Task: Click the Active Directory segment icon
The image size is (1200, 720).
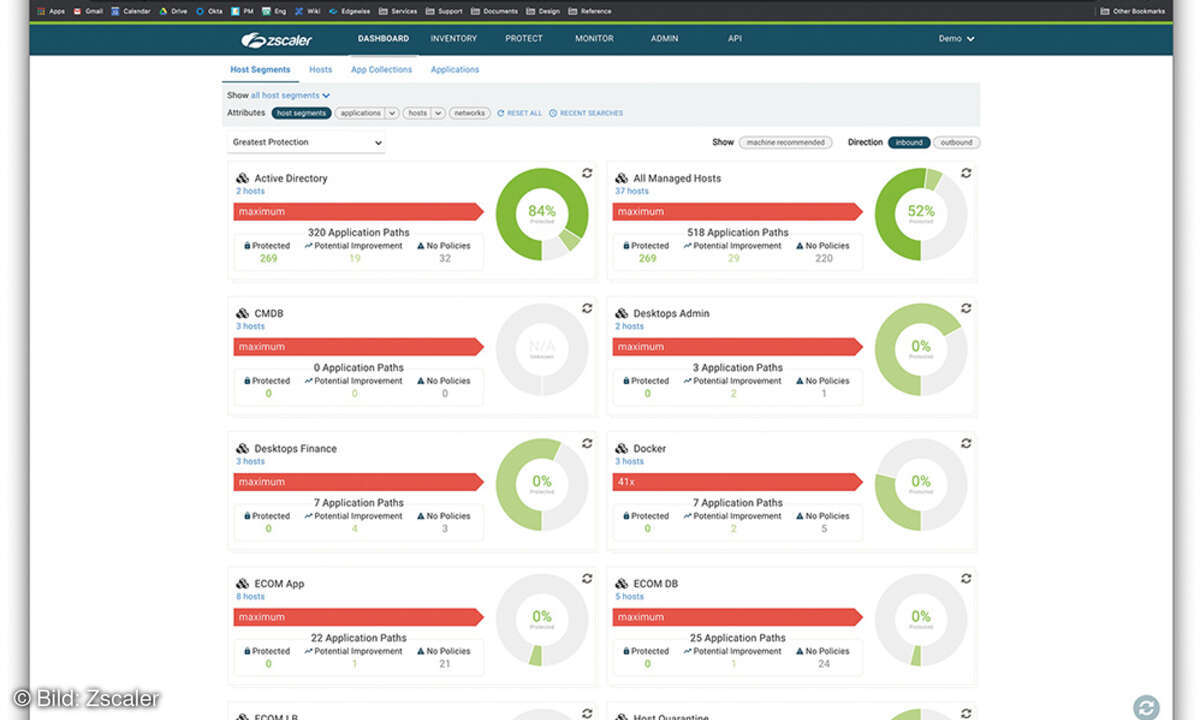Action: [x=242, y=178]
